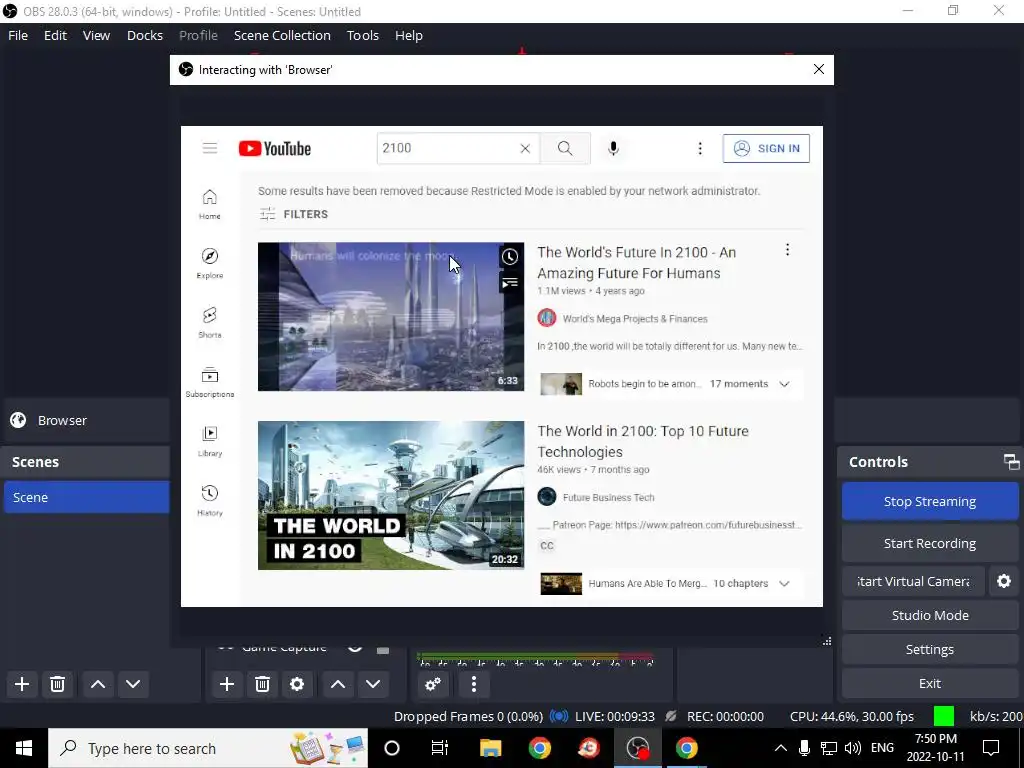Screen dimensions: 1024x768
Task: Remove selected scene with trash icon
Action: pos(57,684)
